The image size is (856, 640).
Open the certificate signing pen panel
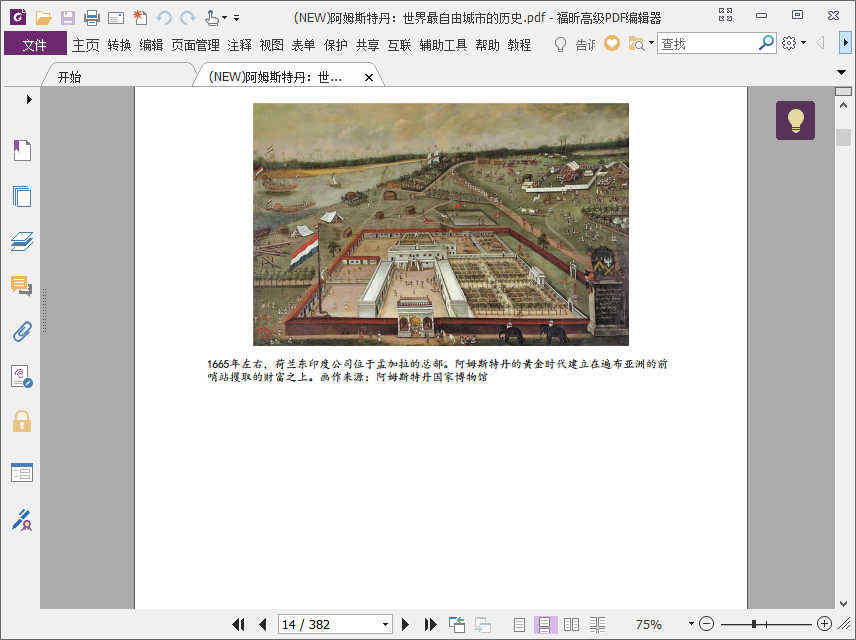click(x=22, y=520)
